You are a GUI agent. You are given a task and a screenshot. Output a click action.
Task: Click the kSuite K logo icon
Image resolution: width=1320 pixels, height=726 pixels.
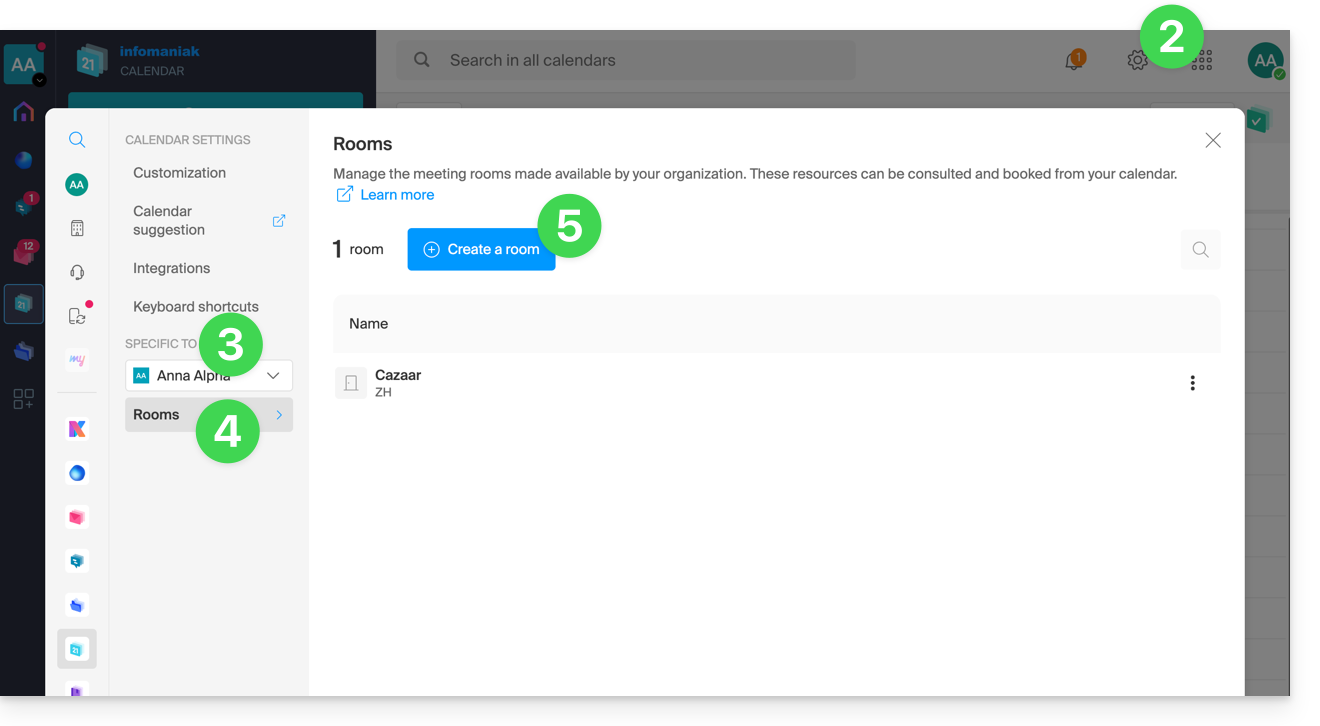(x=77, y=429)
